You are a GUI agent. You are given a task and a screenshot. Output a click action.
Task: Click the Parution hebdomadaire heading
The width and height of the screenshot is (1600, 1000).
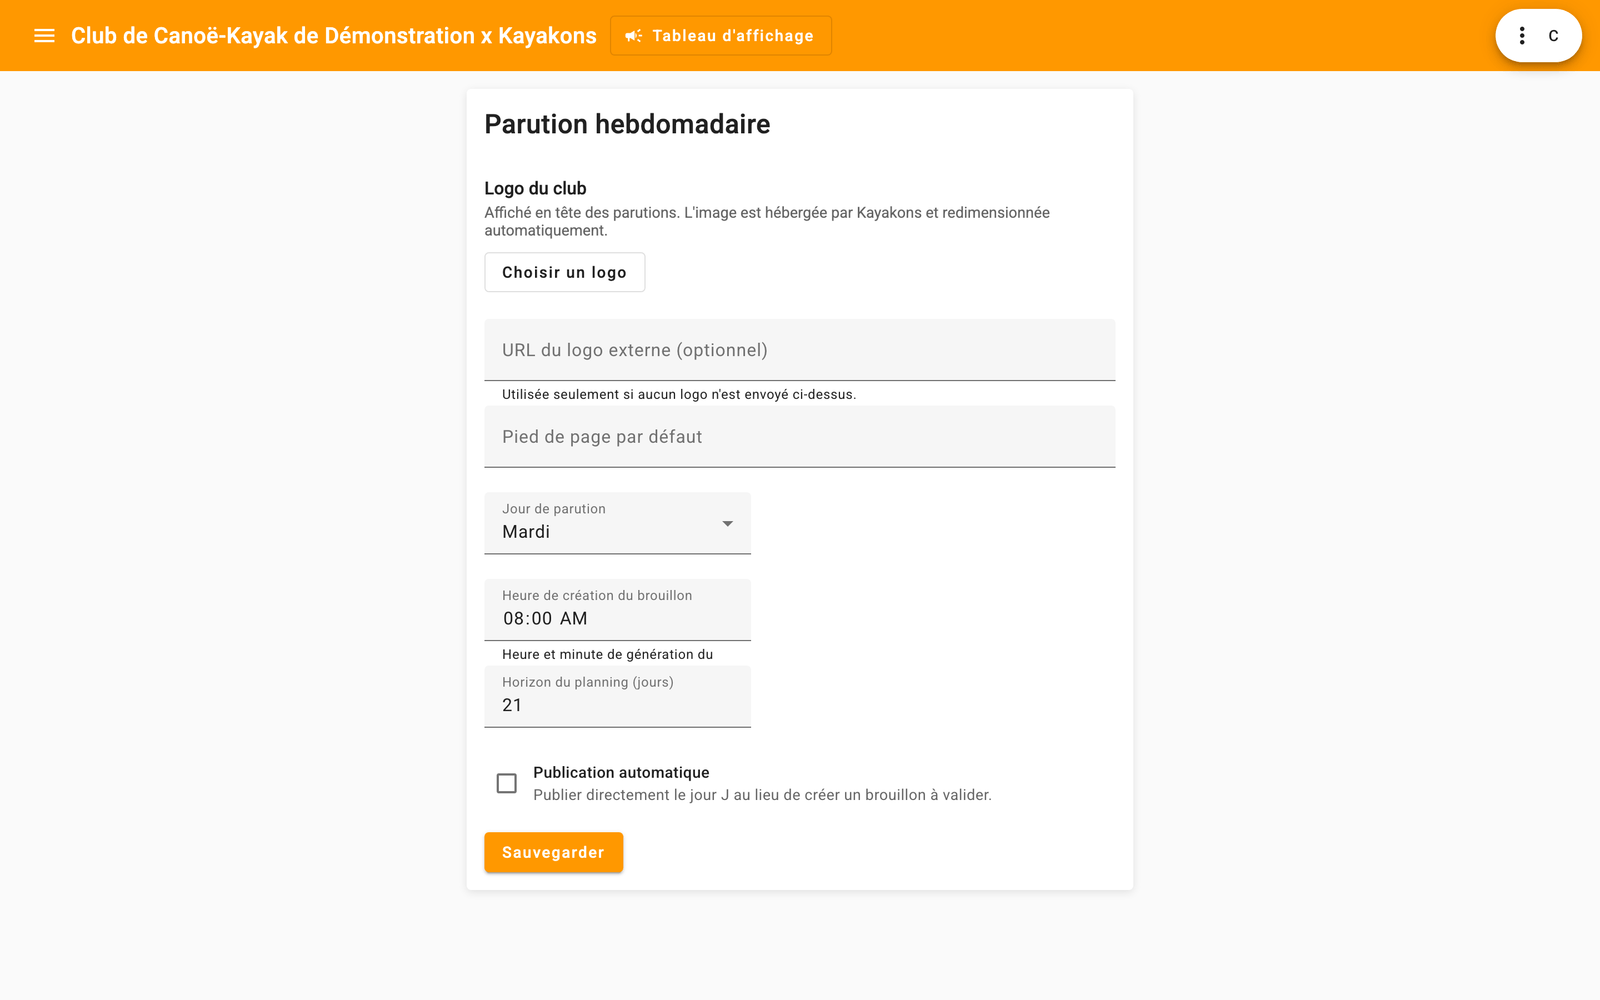(627, 124)
